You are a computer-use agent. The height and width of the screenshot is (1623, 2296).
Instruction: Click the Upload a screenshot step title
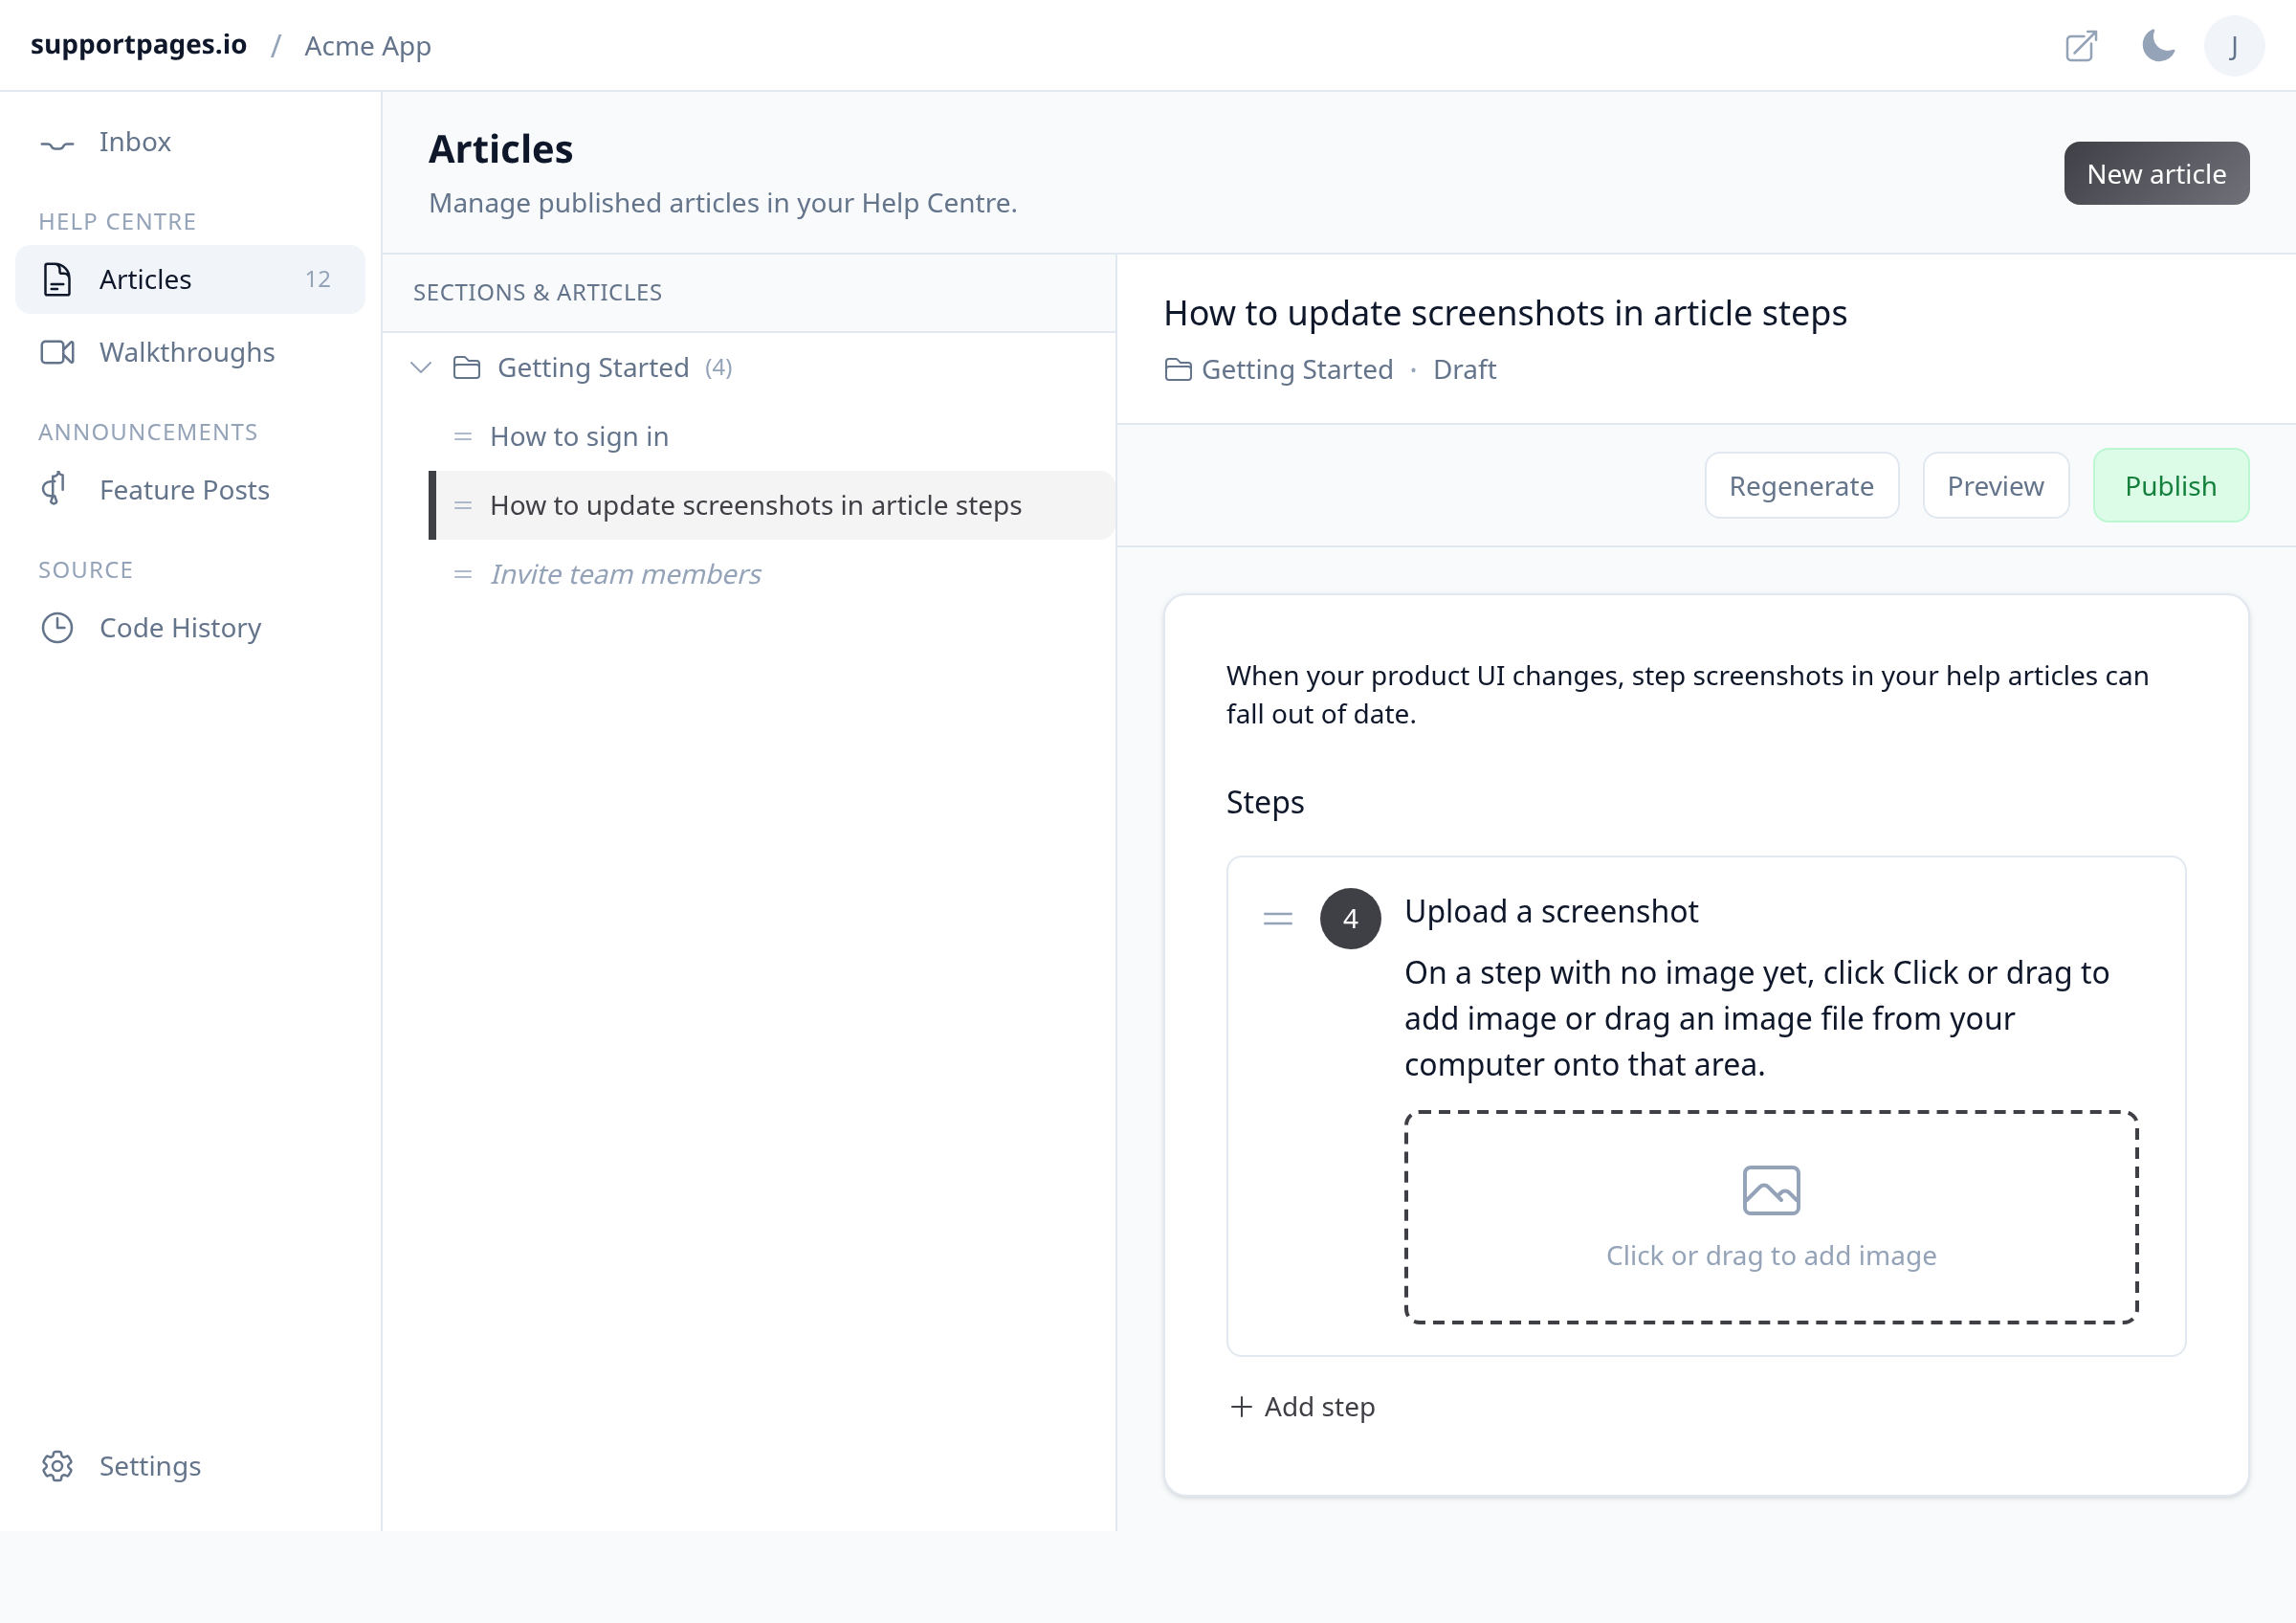pyautogui.click(x=1551, y=912)
